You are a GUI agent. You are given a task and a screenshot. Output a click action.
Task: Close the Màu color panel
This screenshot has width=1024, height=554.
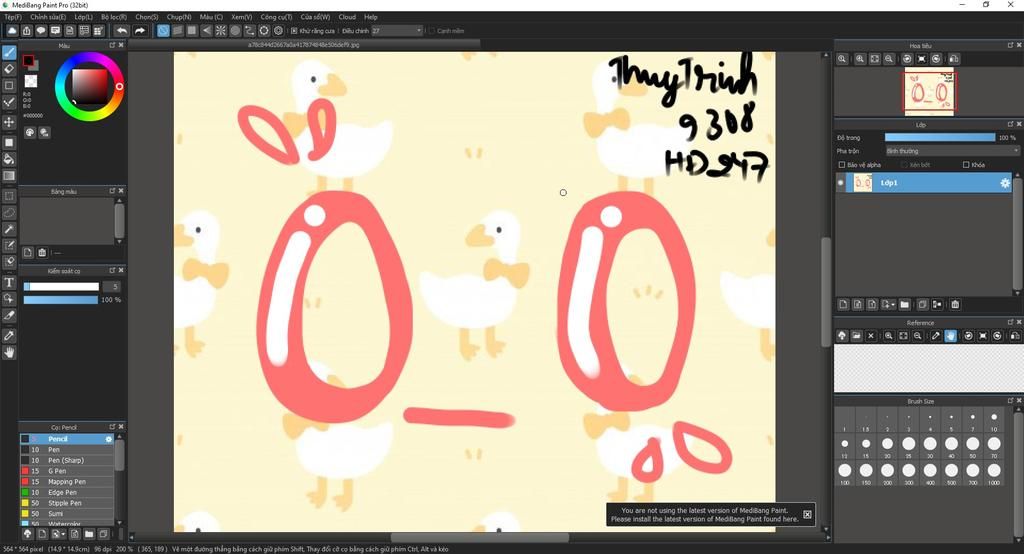click(121, 46)
